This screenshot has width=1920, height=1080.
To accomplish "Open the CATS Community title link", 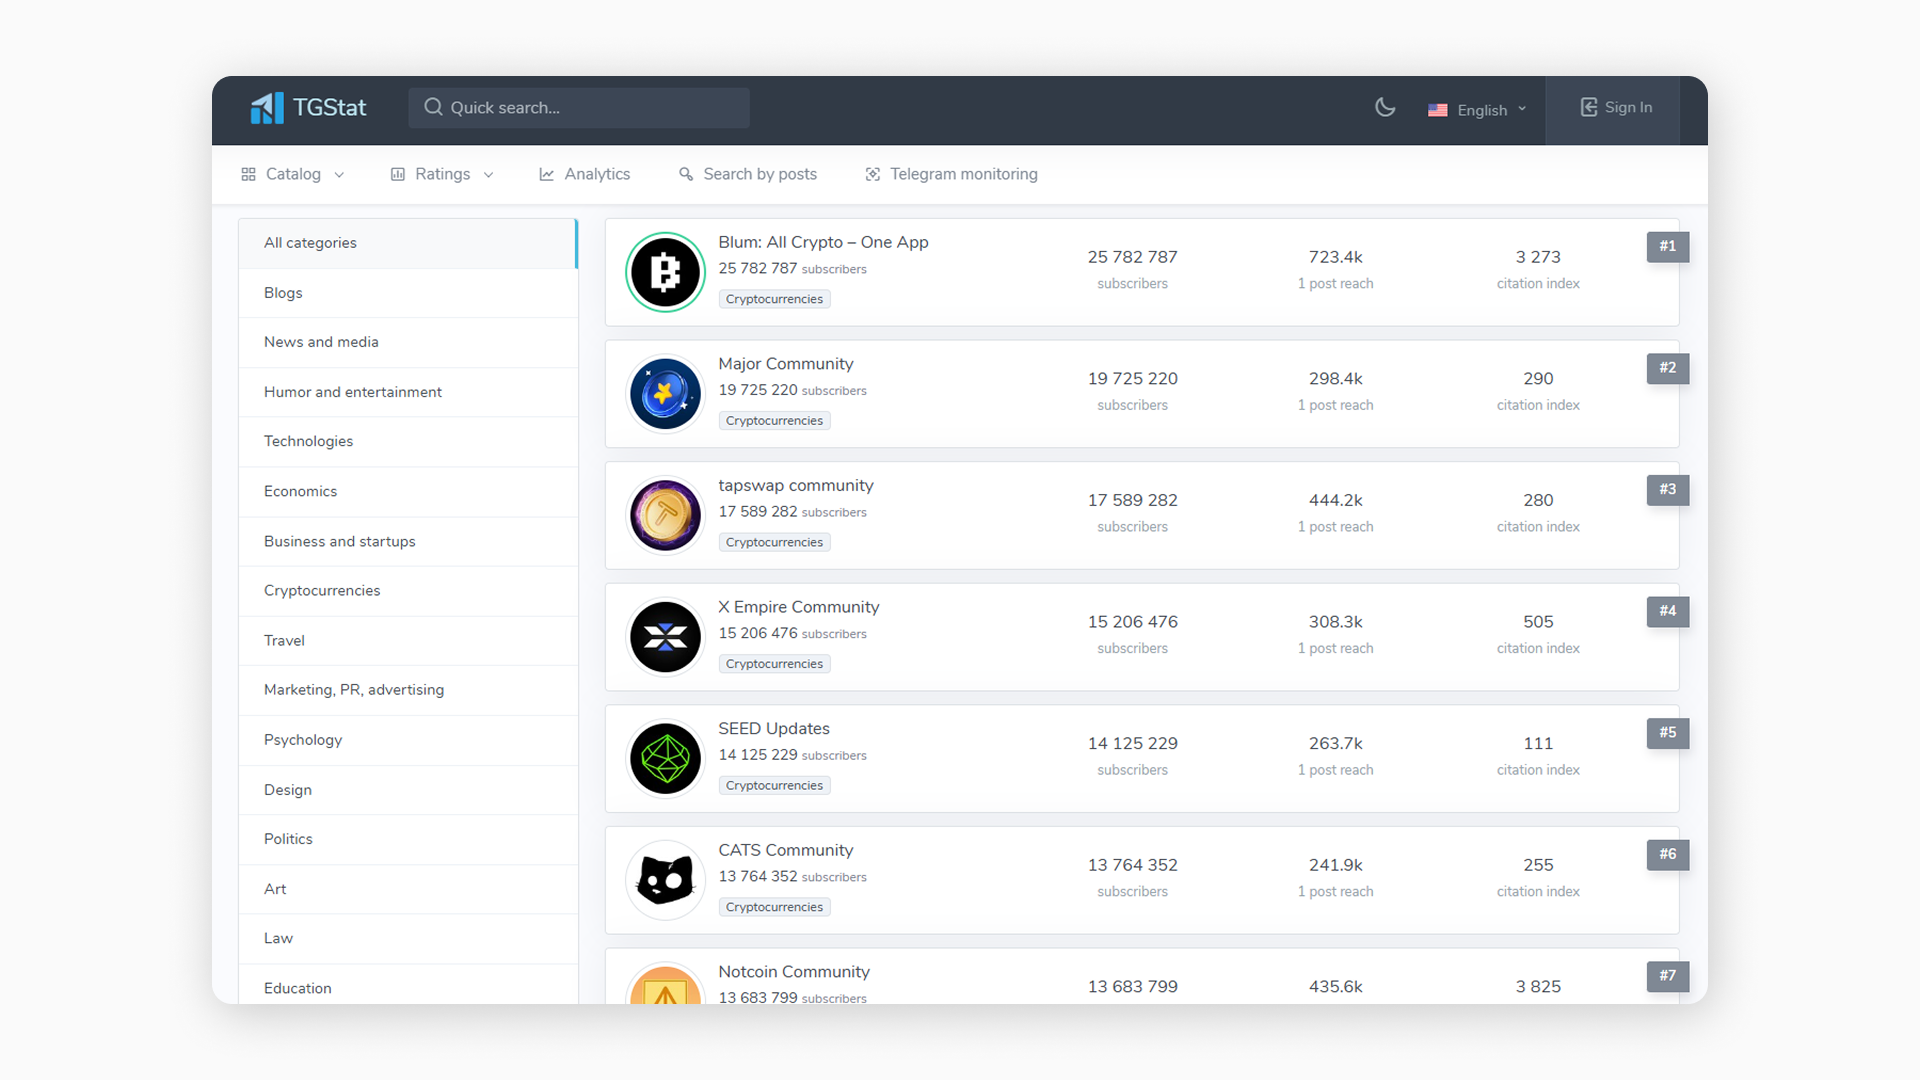I will (x=786, y=850).
